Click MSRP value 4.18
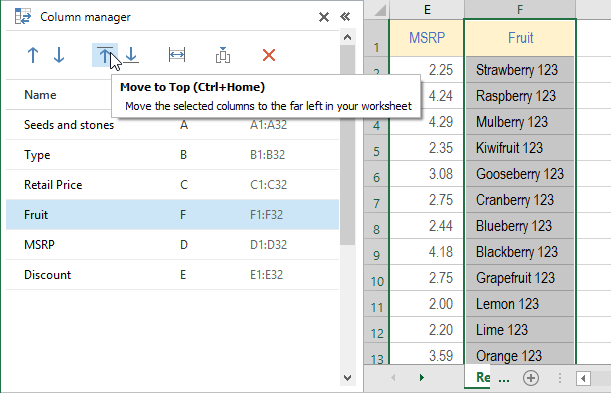This screenshot has height=393, width=611. pyautogui.click(x=427, y=252)
